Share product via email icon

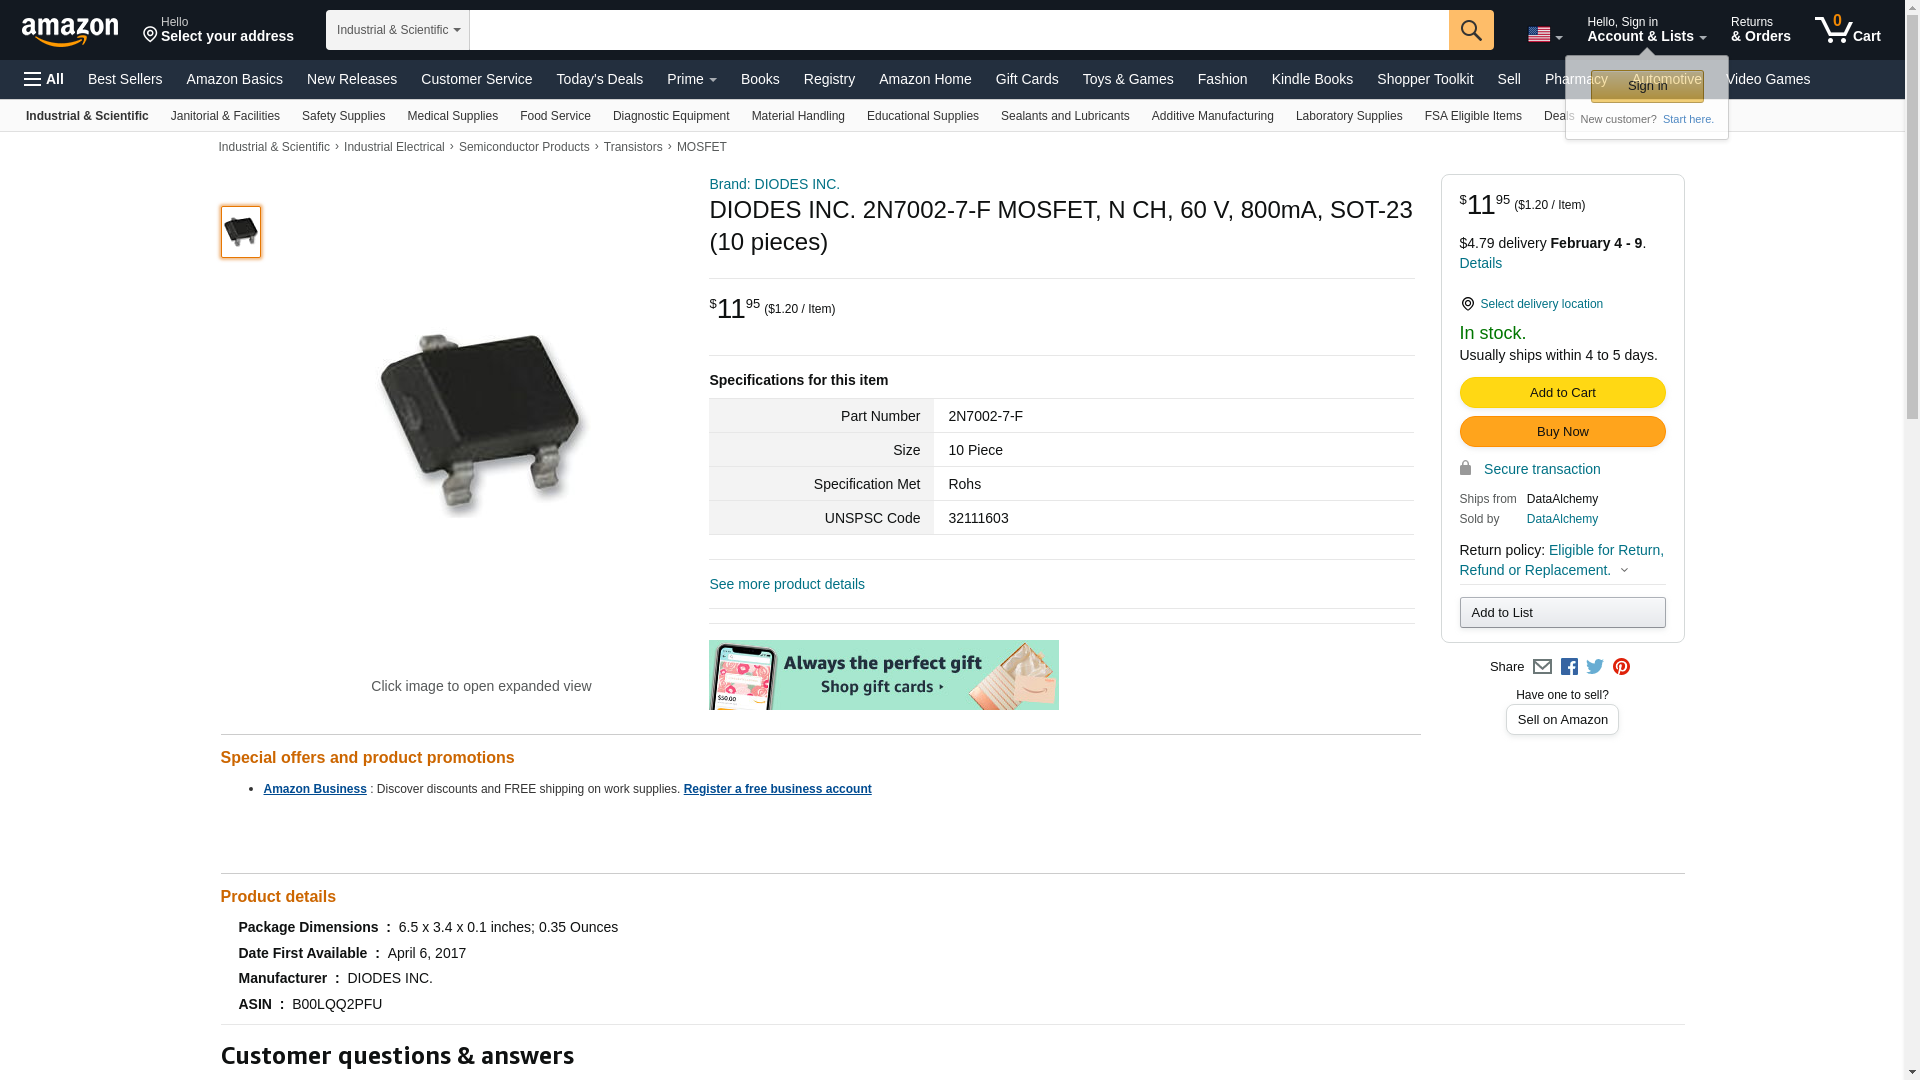coord(1542,667)
